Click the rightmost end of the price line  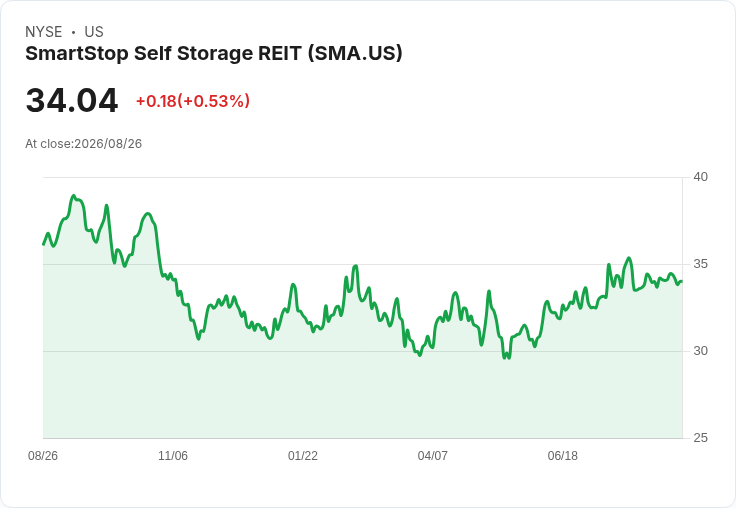pyautogui.click(x=682, y=281)
